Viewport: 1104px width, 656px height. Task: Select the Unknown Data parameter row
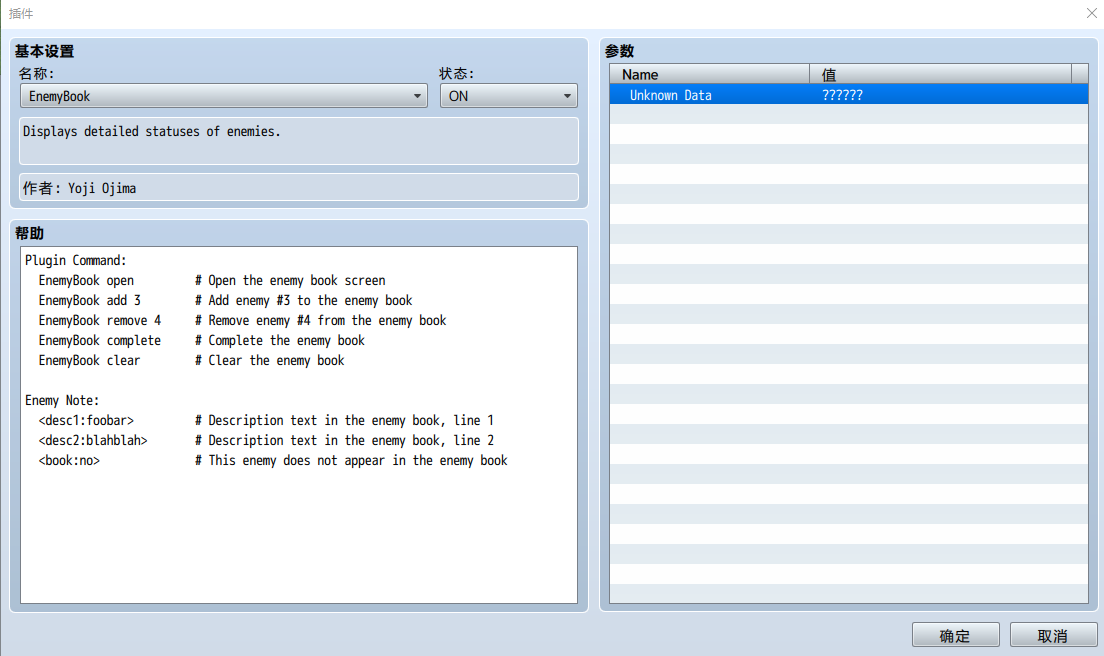[x=848, y=95]
